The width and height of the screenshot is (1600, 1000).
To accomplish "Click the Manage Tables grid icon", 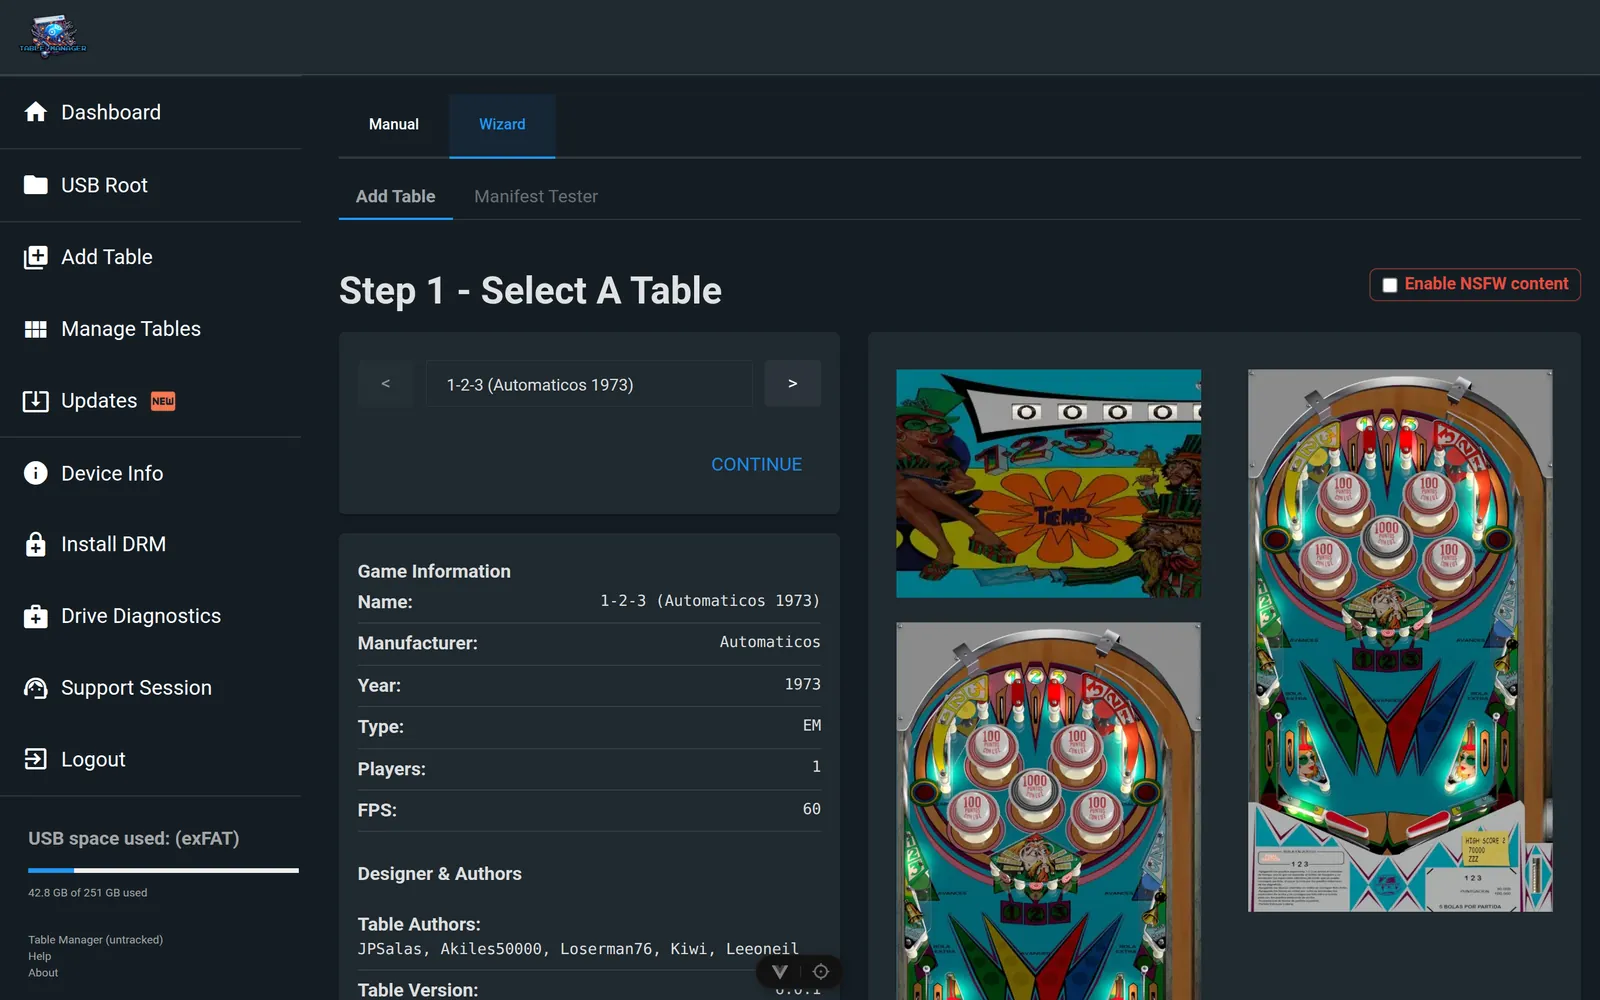I will click(x=36, y=329).
